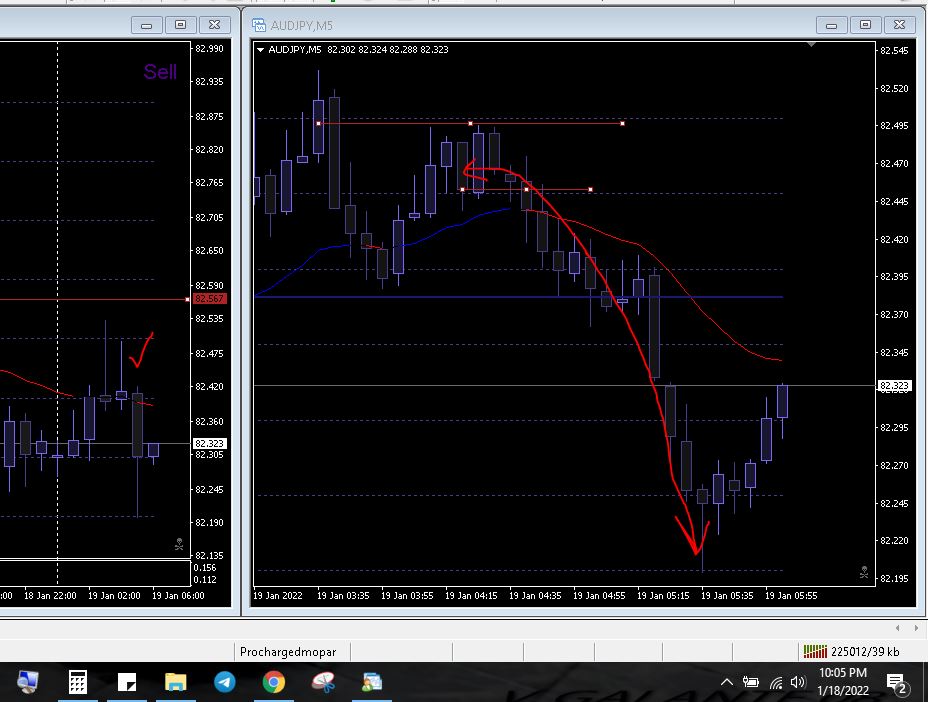Viewport: 928px width, 702px height.
Task: Open Google Chrome from the taskbar
Action: (x=273, y=682)
